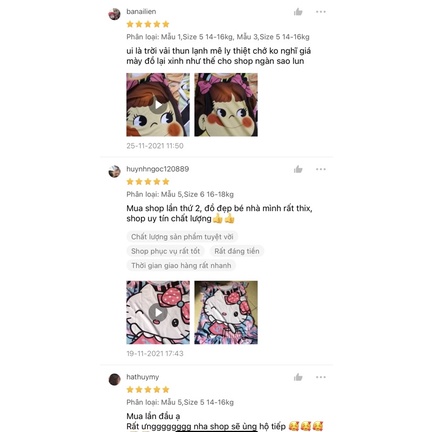View banailien's second review photo
This screenshot has height=432, width=432.
(226, 105)
